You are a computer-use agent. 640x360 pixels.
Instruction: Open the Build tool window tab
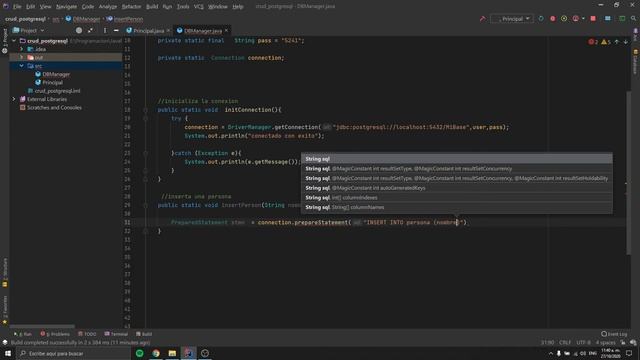144,334
